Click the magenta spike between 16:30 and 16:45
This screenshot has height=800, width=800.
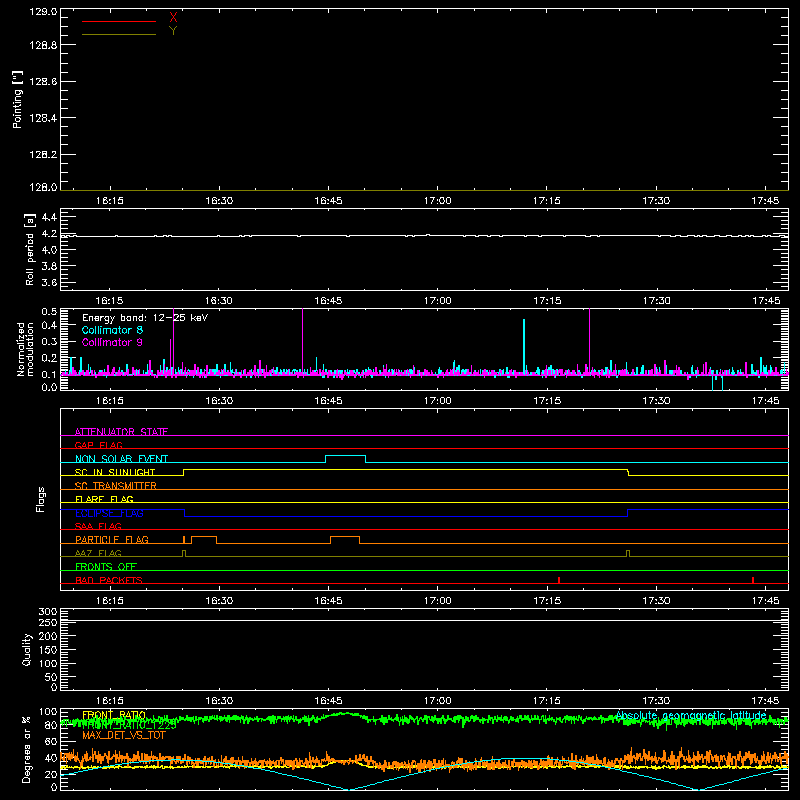(303, 341)
